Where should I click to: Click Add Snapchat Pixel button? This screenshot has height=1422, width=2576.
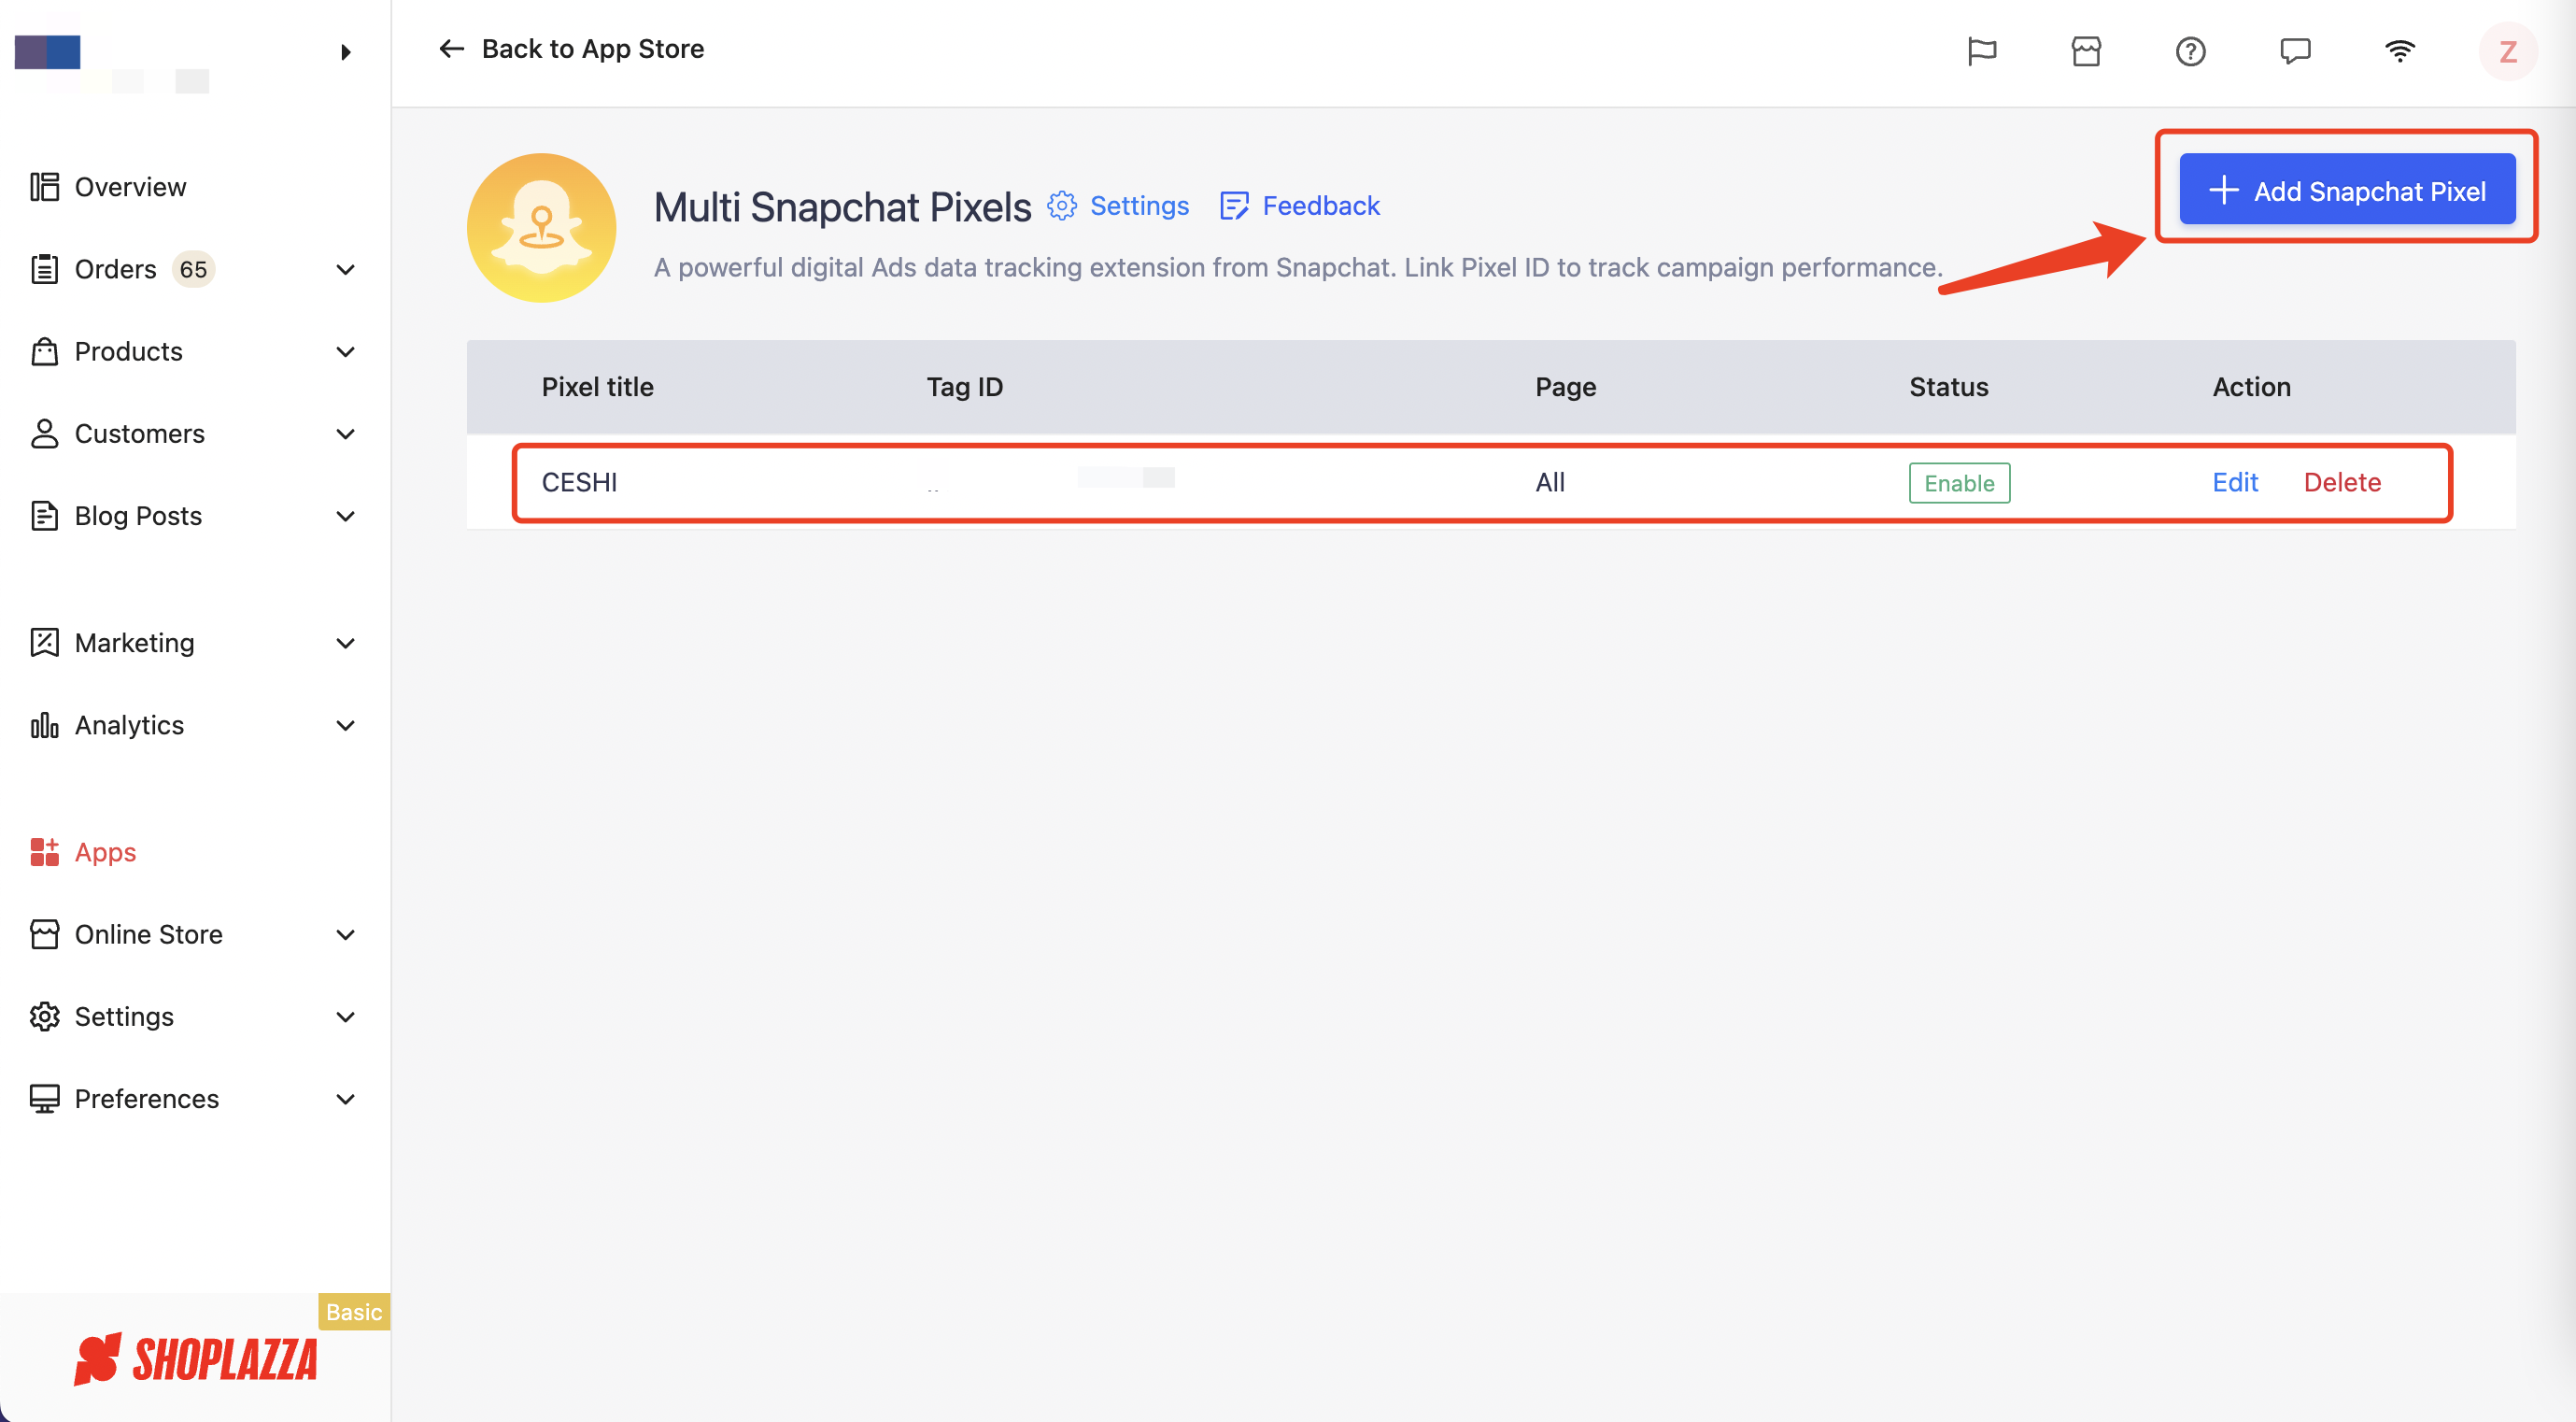[2346, 189]
